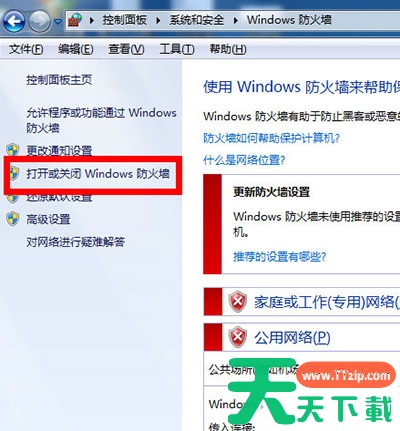Click shield icon beside 更改通知设置
This screenshot has height=431, width=400.
pos(13,150)
